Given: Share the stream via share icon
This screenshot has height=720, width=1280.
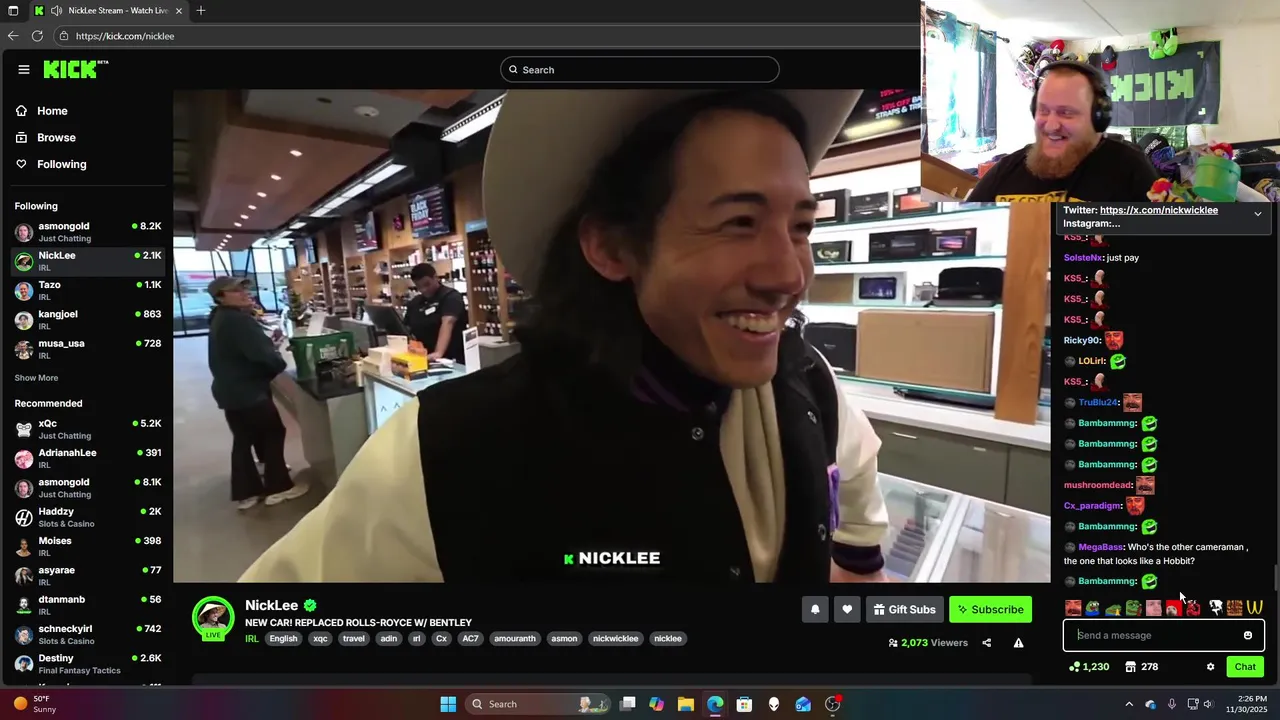Looking at the screenshot, I should tap(986, 643).
